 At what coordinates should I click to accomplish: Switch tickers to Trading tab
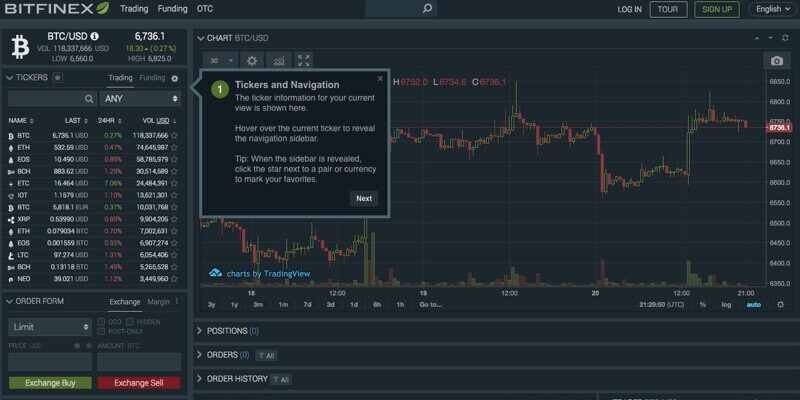(x=120, y=78)
